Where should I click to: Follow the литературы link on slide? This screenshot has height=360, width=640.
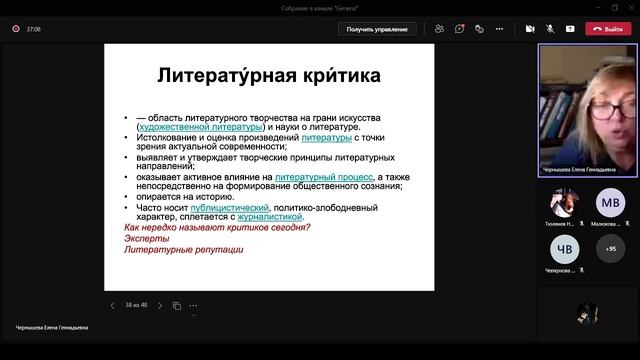point(327,138)
